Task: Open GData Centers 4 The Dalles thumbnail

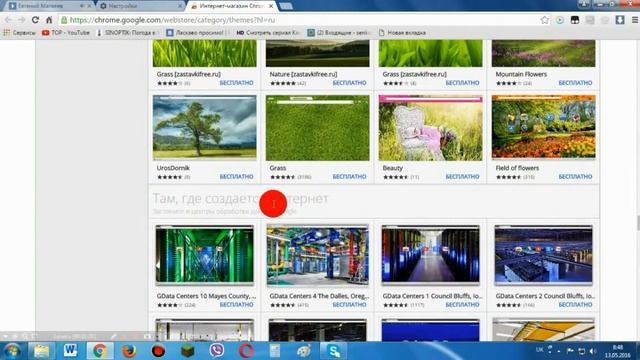Action: 318,255
